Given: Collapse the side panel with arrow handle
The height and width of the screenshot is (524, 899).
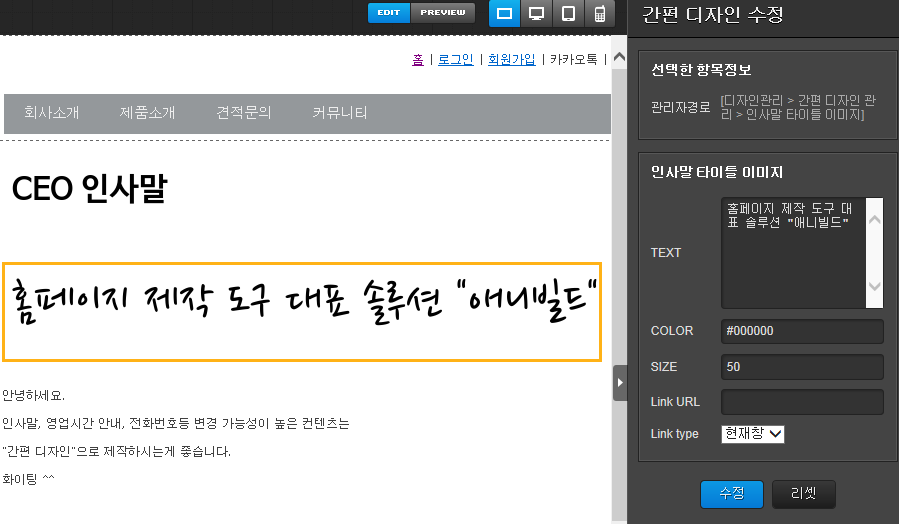Looking at the screenshot, I should (x=620, y=382).
